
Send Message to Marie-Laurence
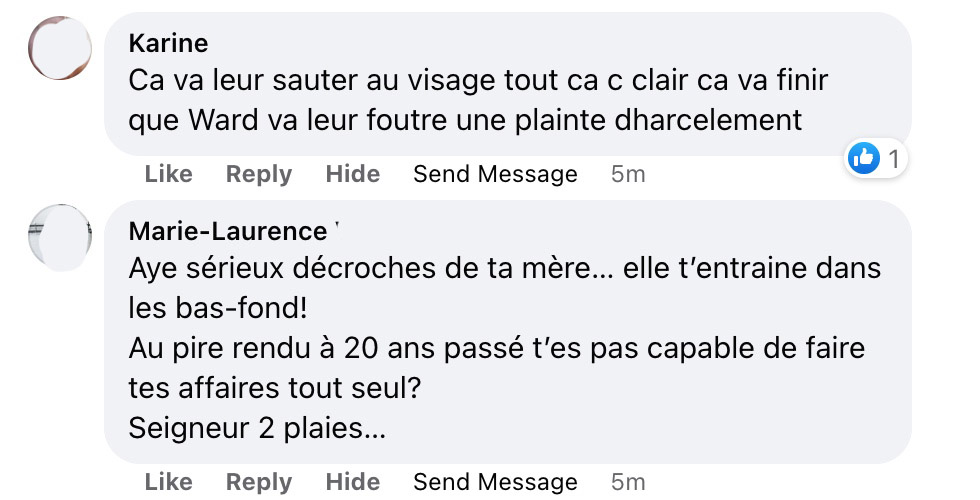(x=496, y=482)
